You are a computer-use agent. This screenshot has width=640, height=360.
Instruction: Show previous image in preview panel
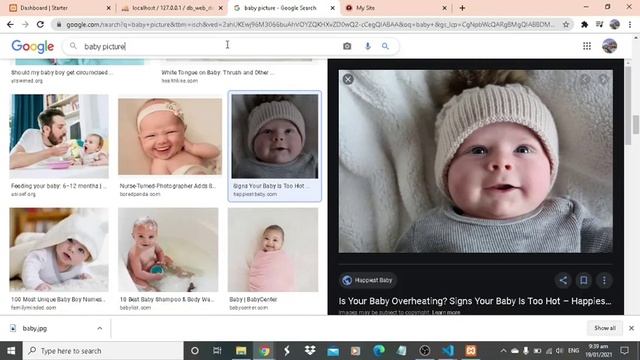(585, 79)
